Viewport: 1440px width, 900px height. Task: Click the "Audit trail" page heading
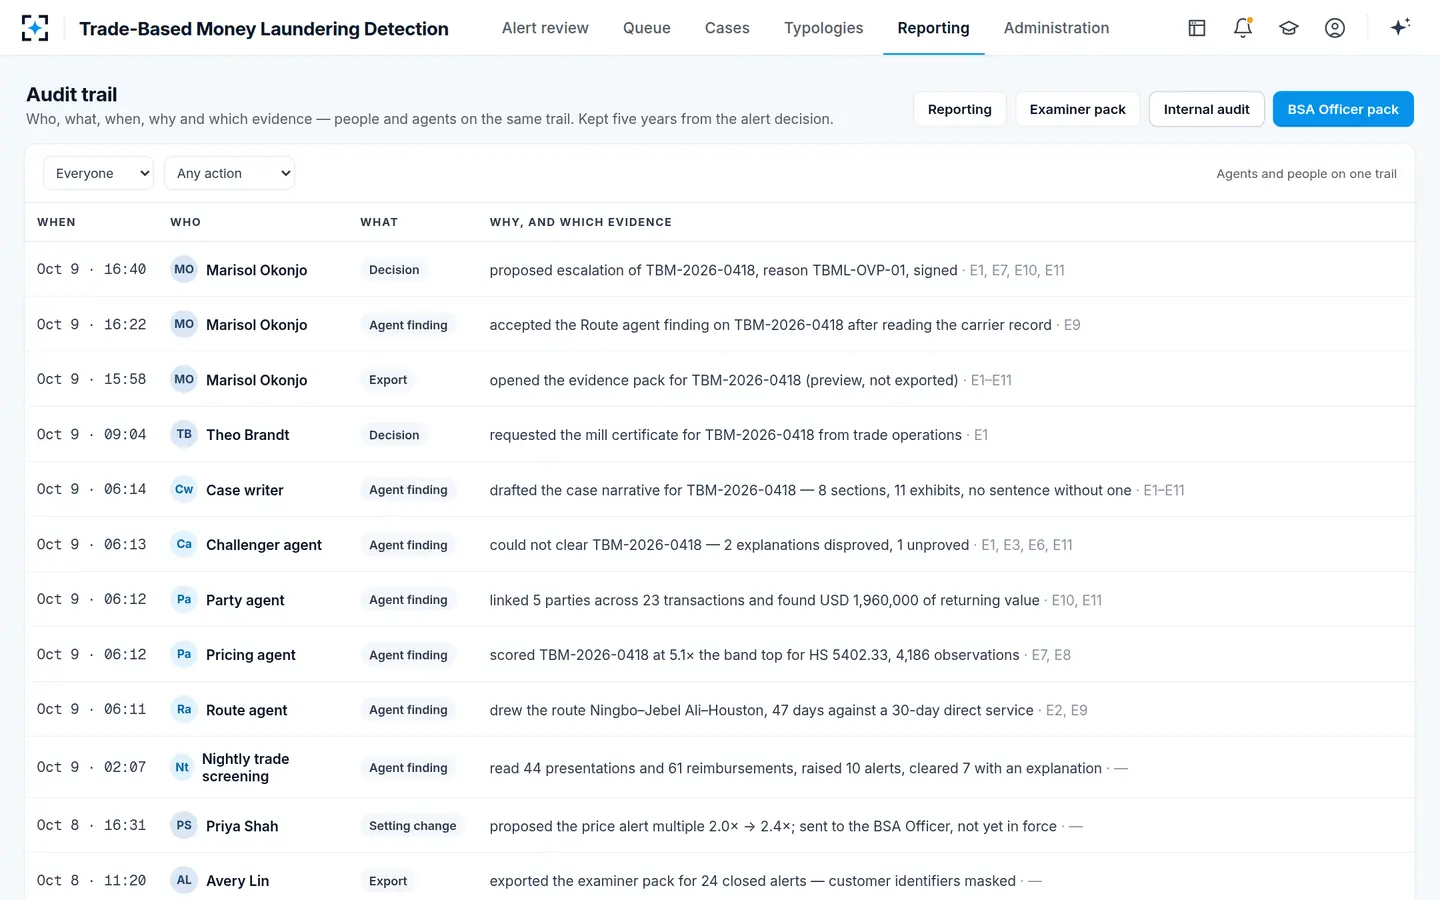point(72,95)
